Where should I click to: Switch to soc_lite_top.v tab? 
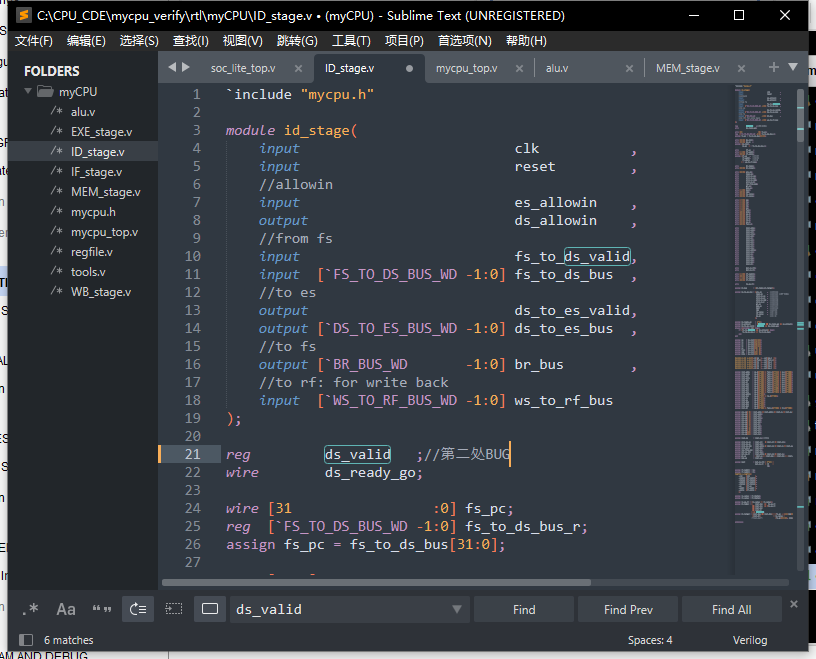tap(243, 68)
